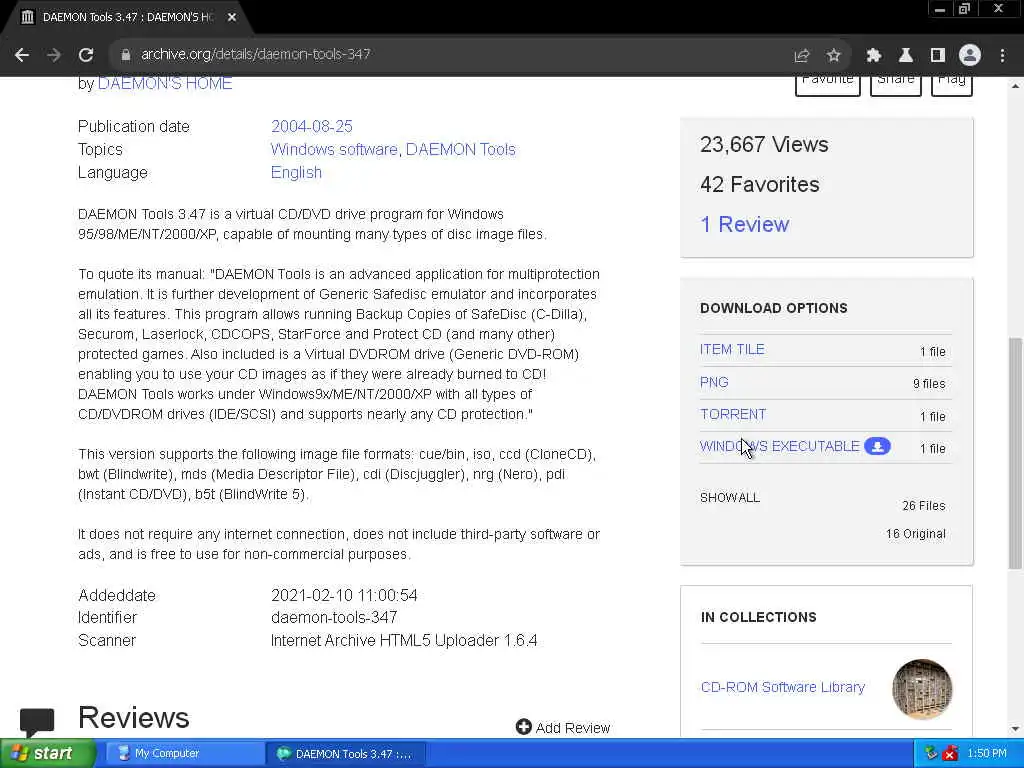Image resolution: width=1024 pixels, height=768 pixels.
Task: Open the DAEMON Tools topic link
Action: (460, 150)
